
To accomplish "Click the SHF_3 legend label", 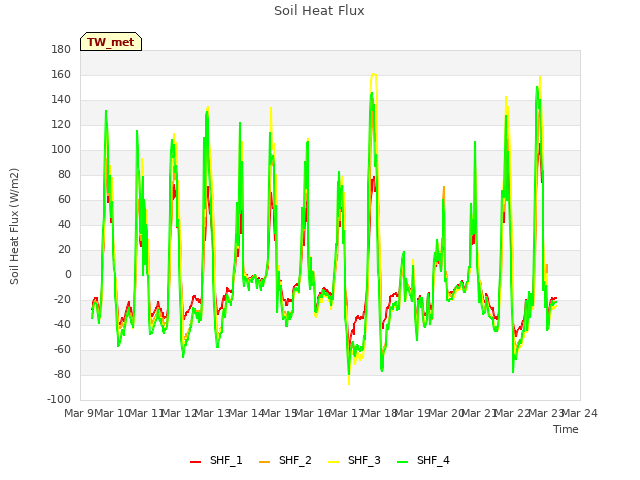I will pos(364,461).
